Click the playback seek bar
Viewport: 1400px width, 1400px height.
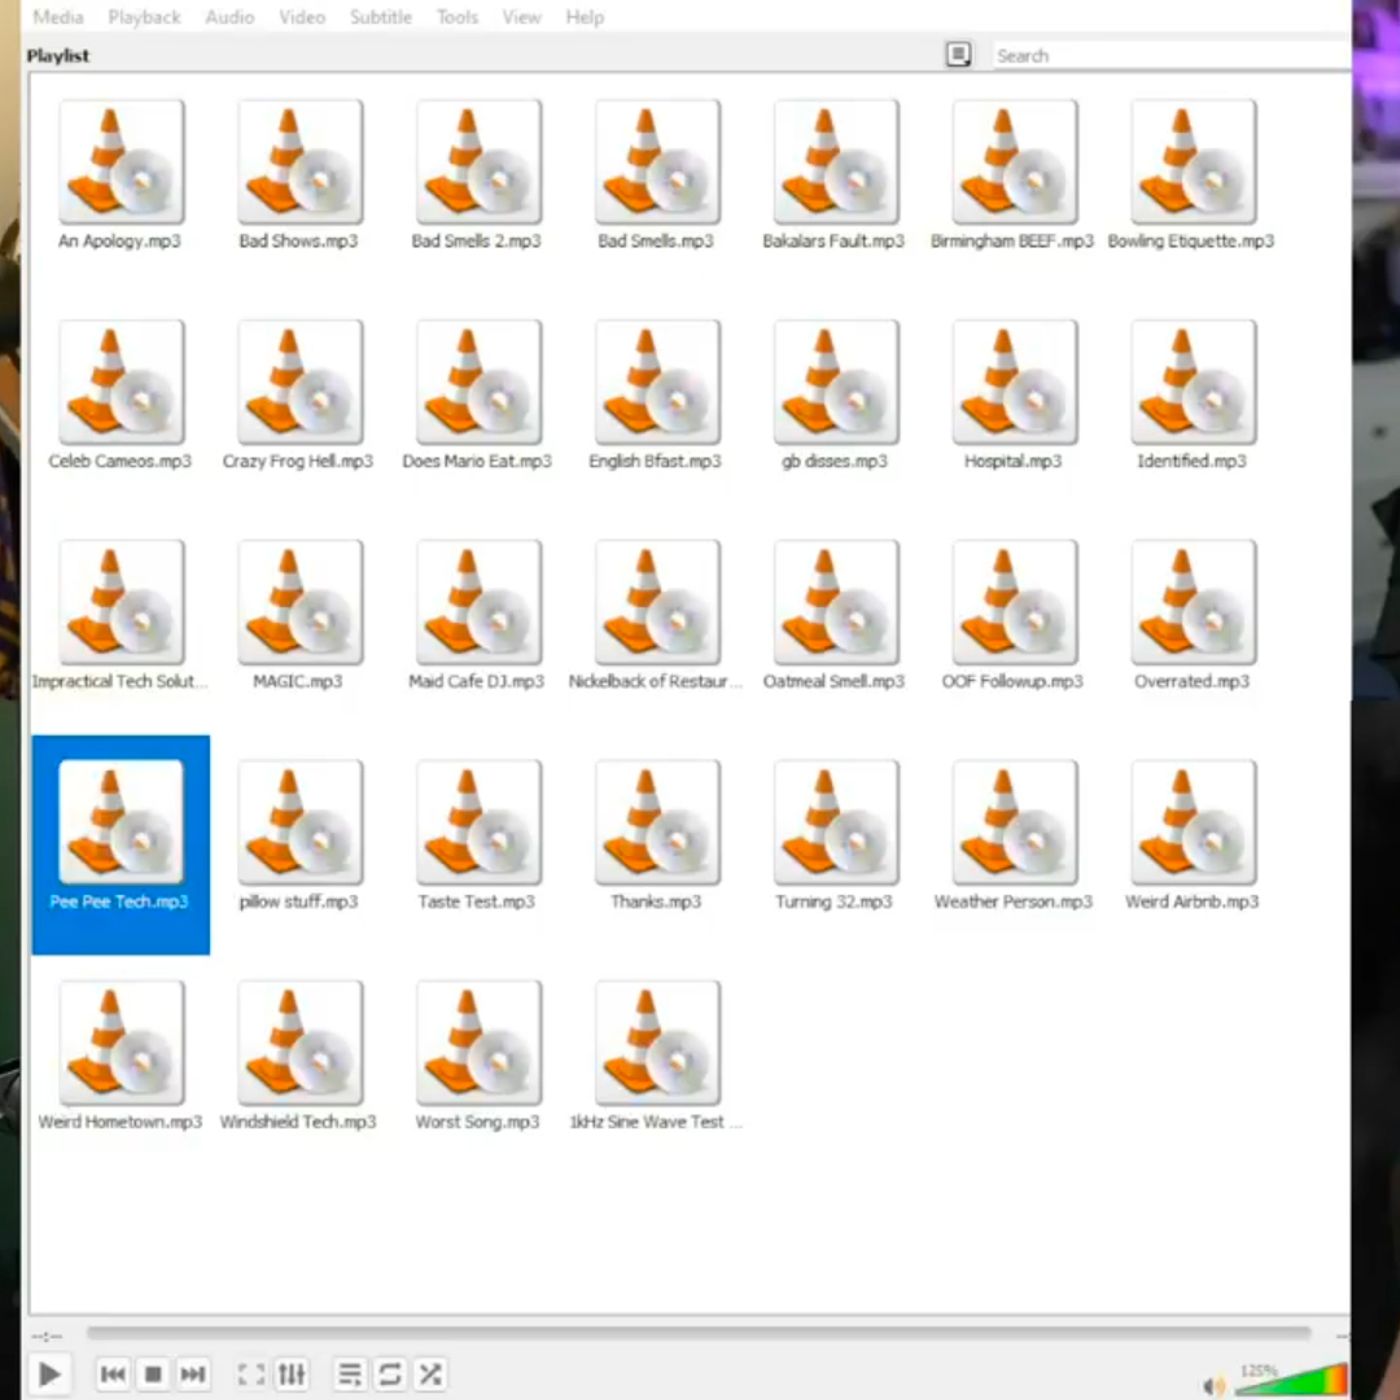pos(698,1332)
